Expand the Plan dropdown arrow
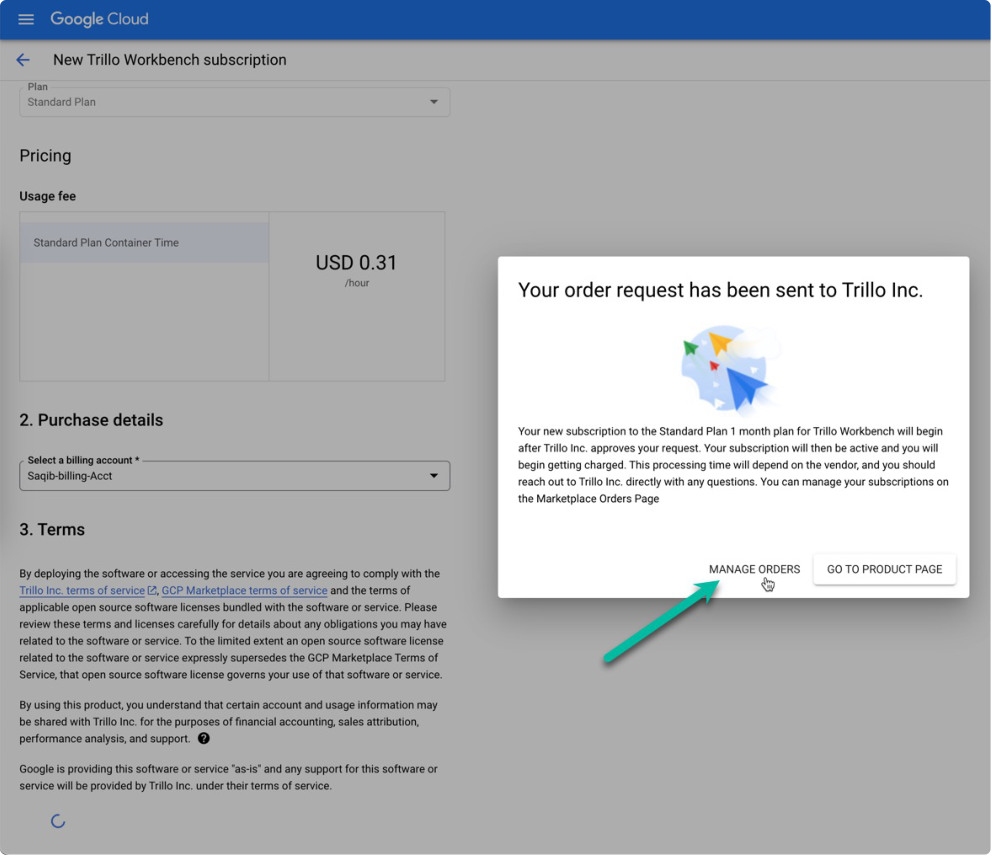Screen dimensions: 992x857 pos(434,102)
